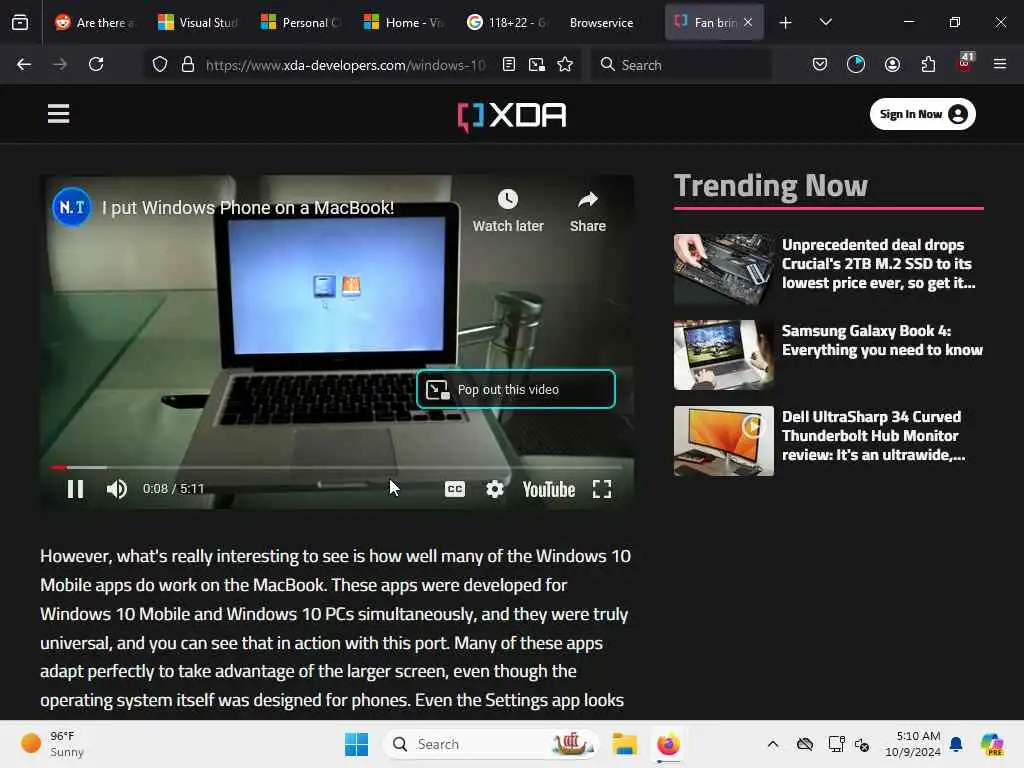1024x768 pixels.
Task: Open the muted volume tray icon
Action: point(862,744)
